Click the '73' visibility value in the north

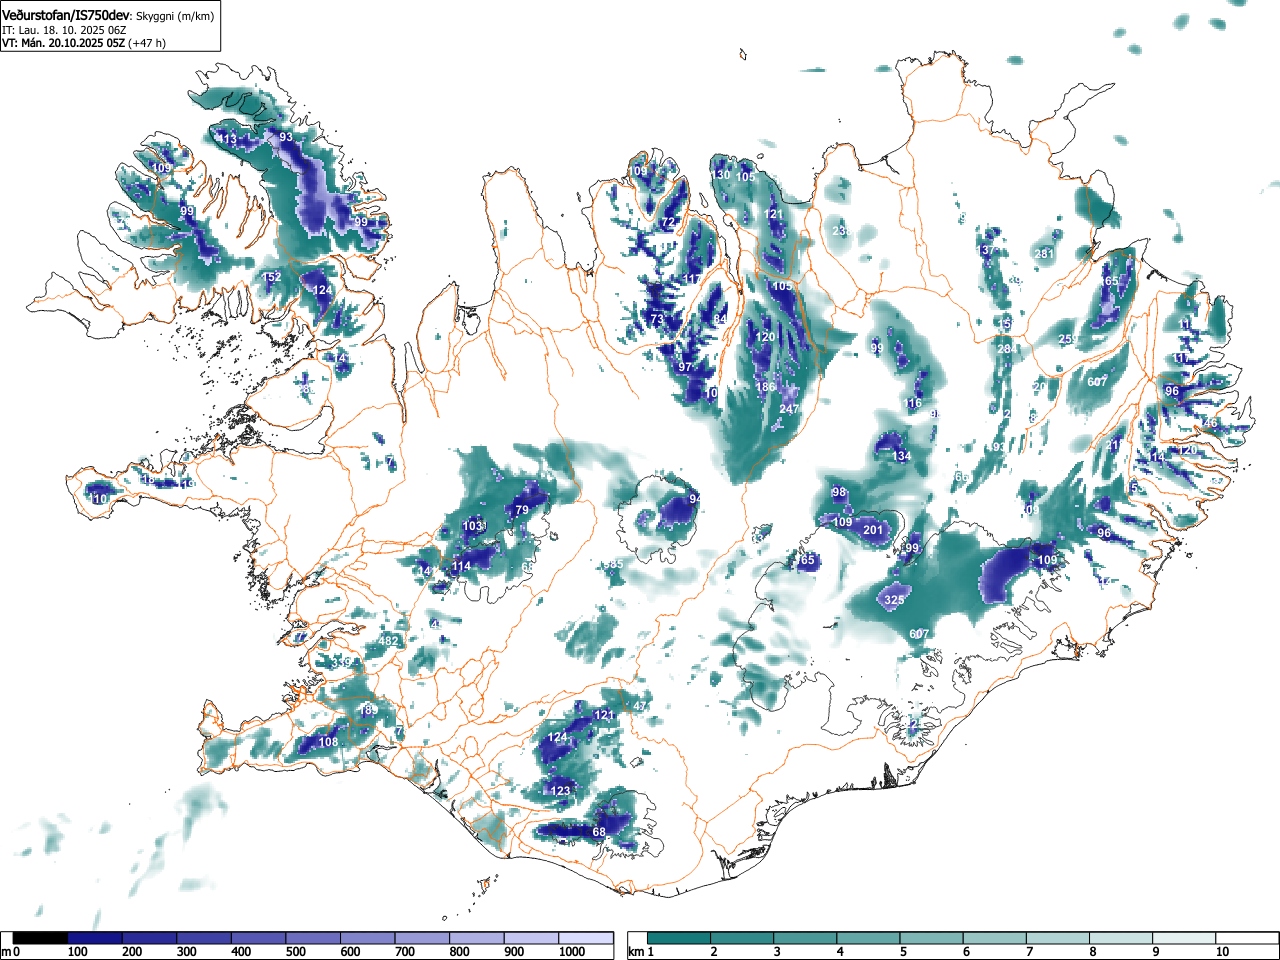657,320
